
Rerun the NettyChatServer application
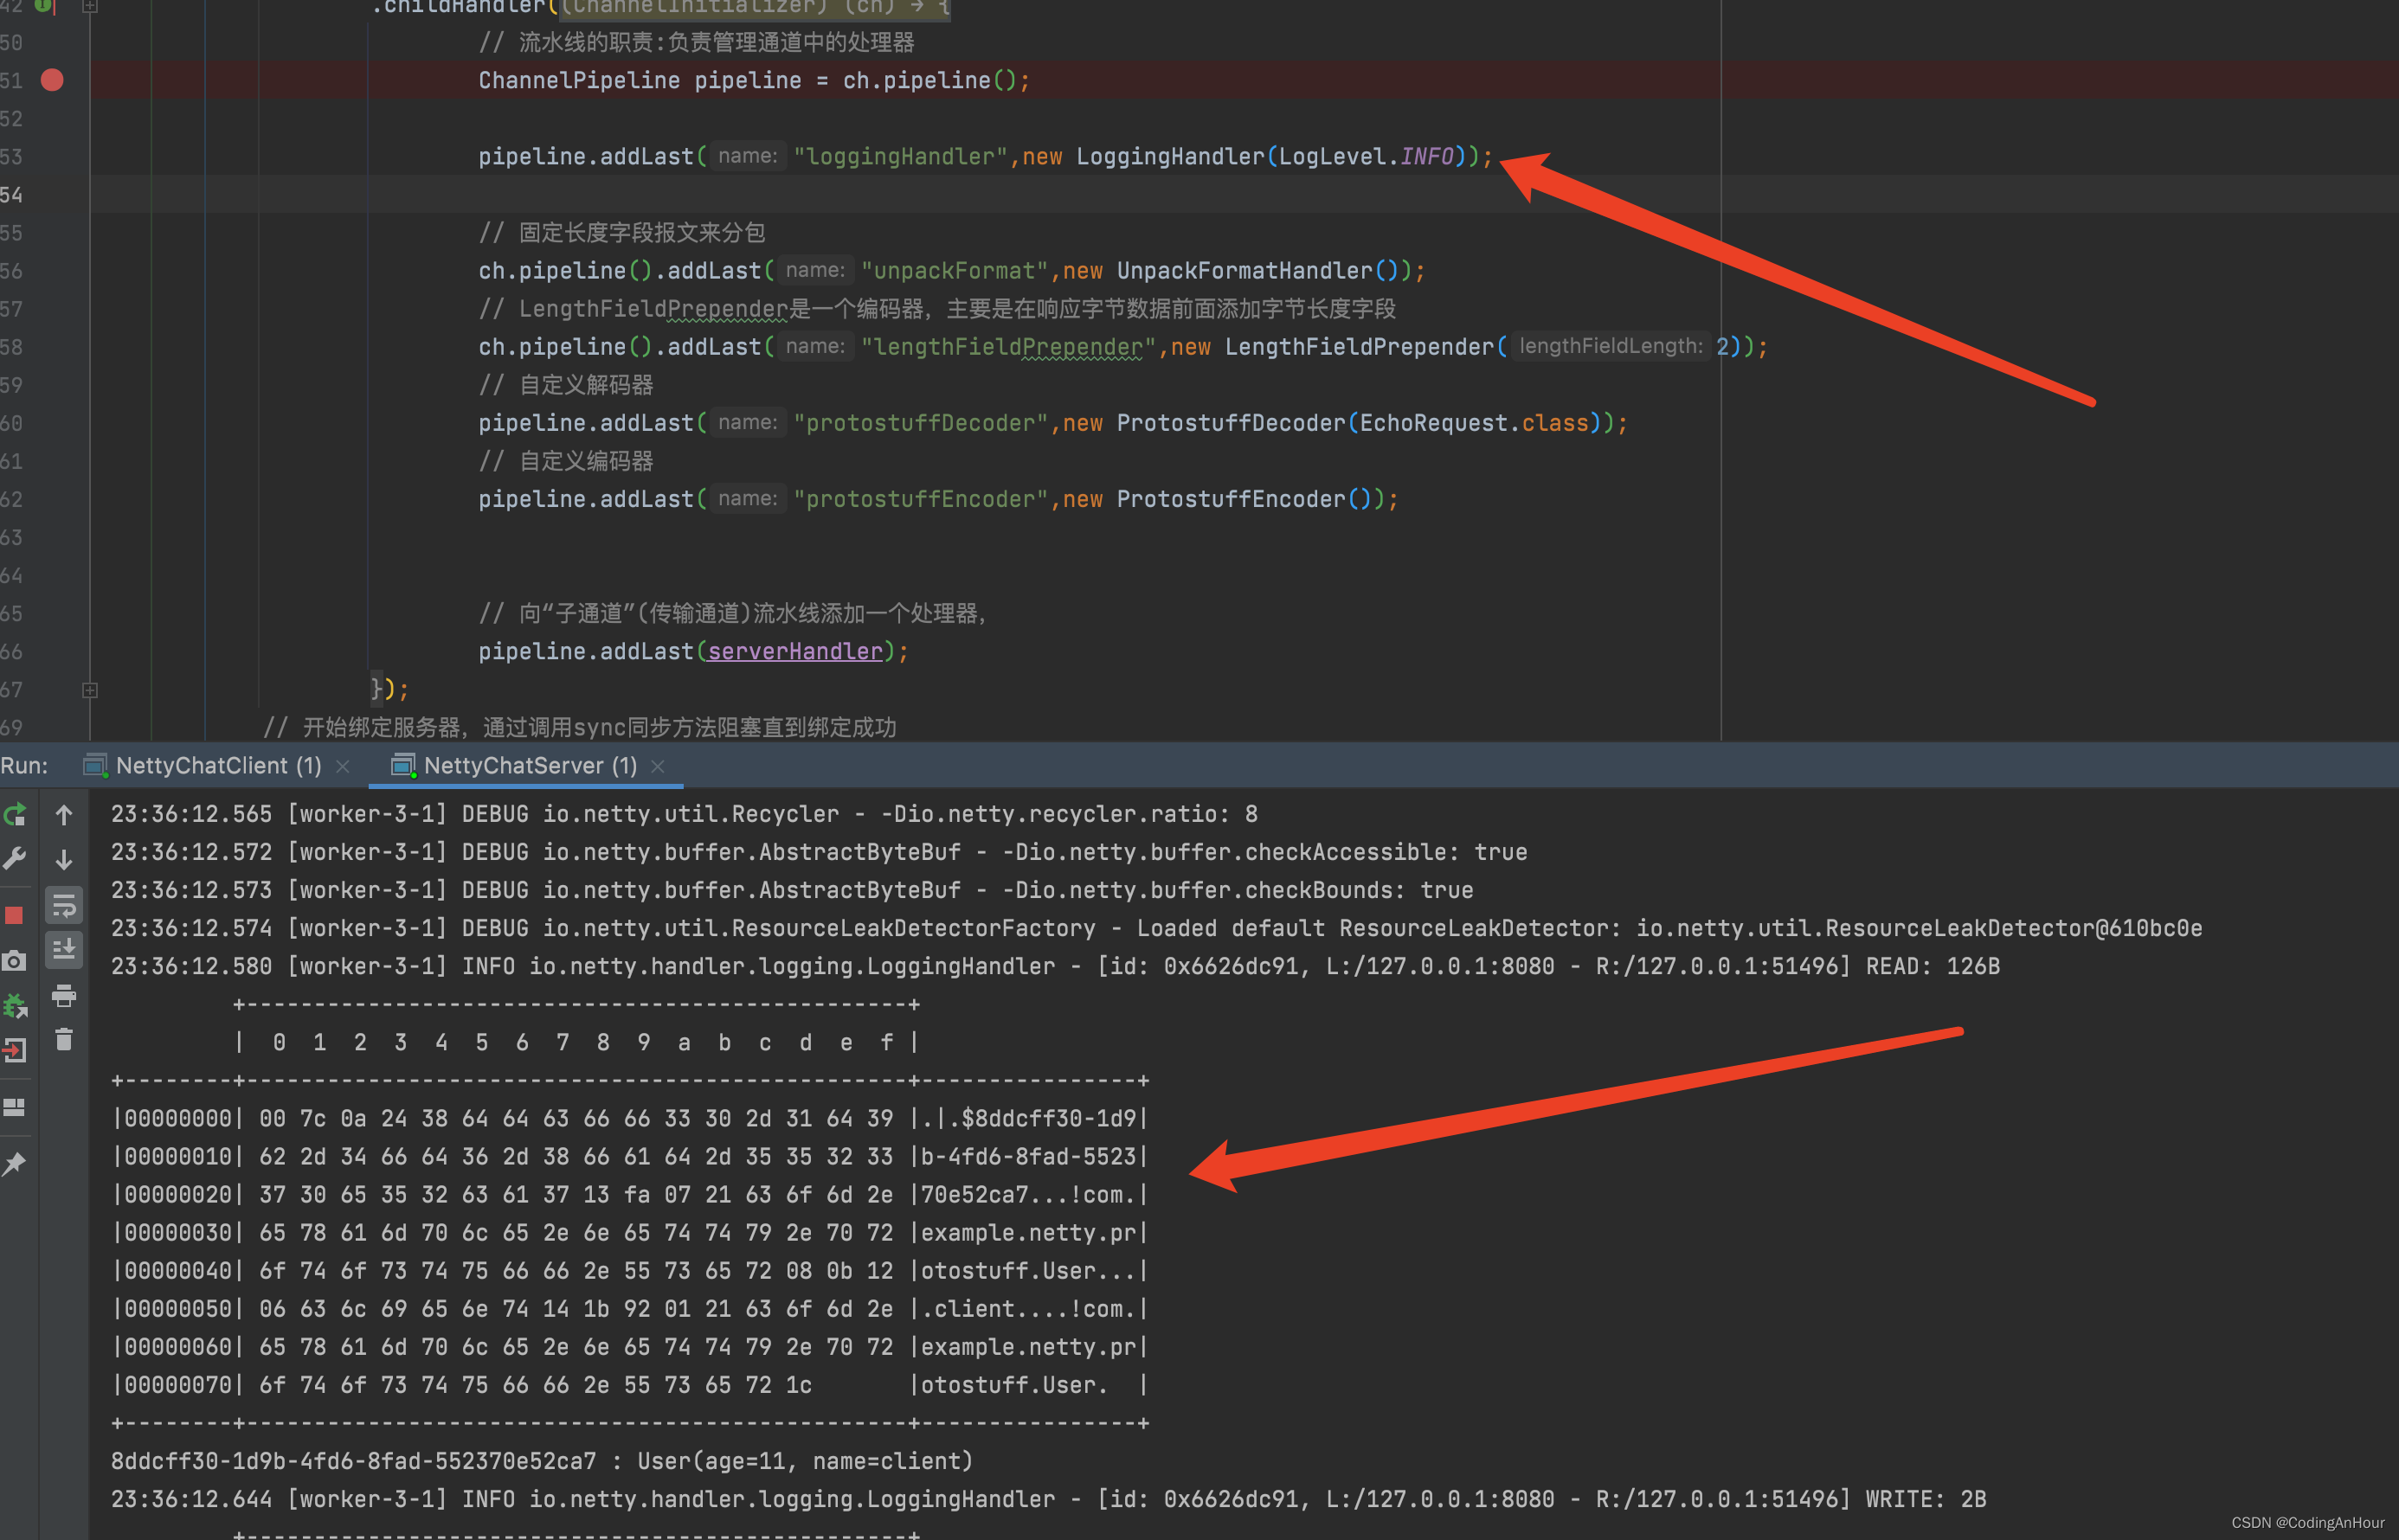coord(15,815)
